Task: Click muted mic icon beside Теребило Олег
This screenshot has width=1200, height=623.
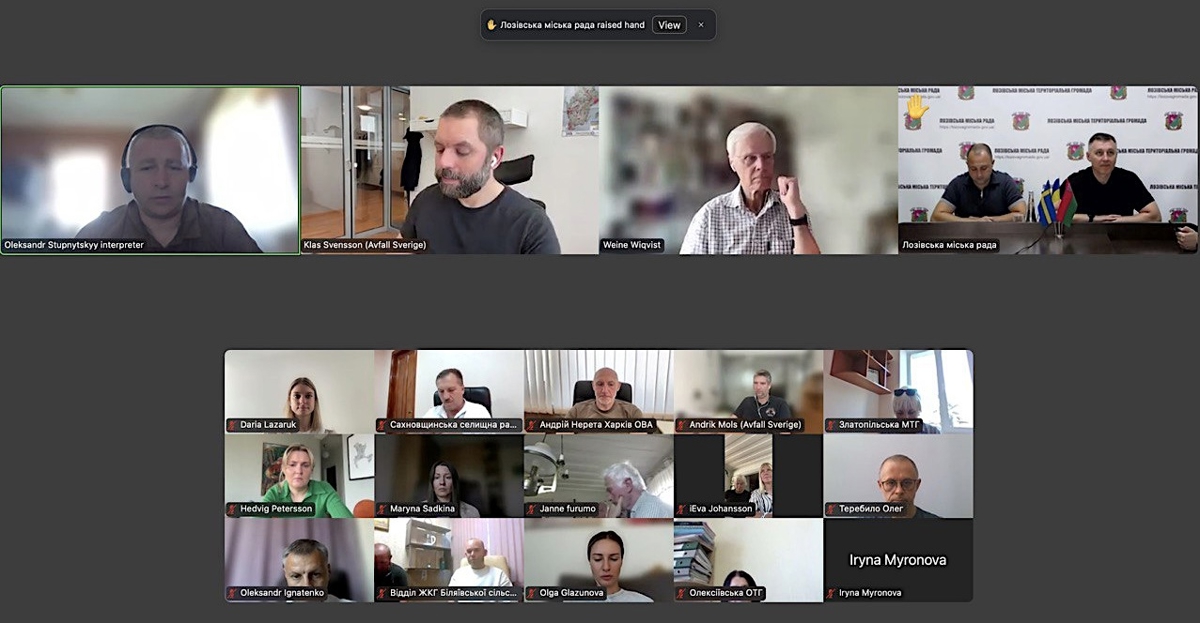Action: click(832, 509)
